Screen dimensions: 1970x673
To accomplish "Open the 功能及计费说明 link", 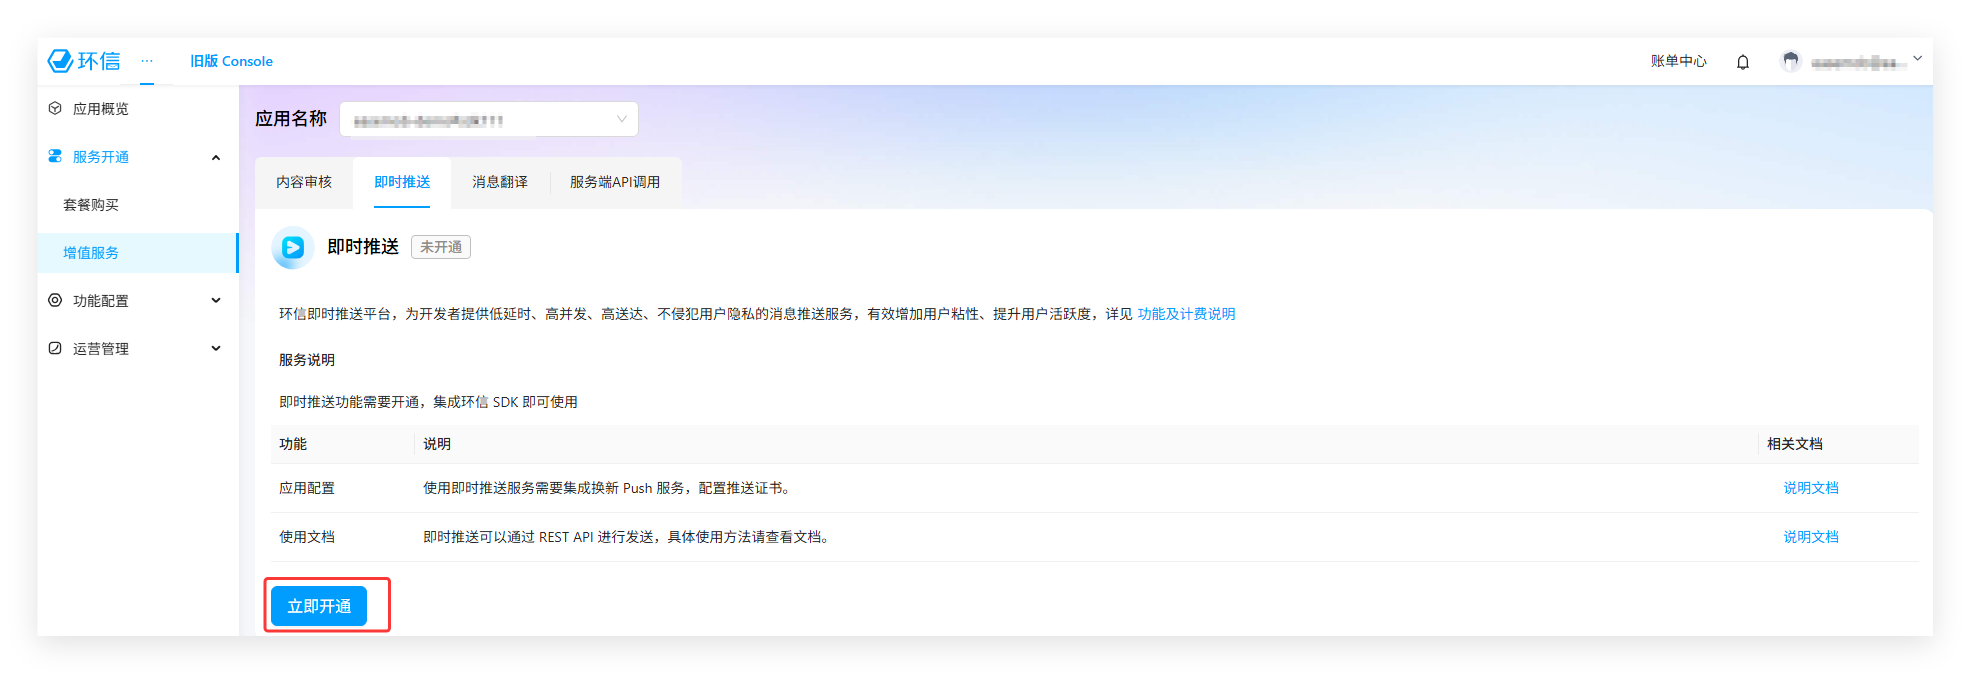I will [x=1186, y=314].
